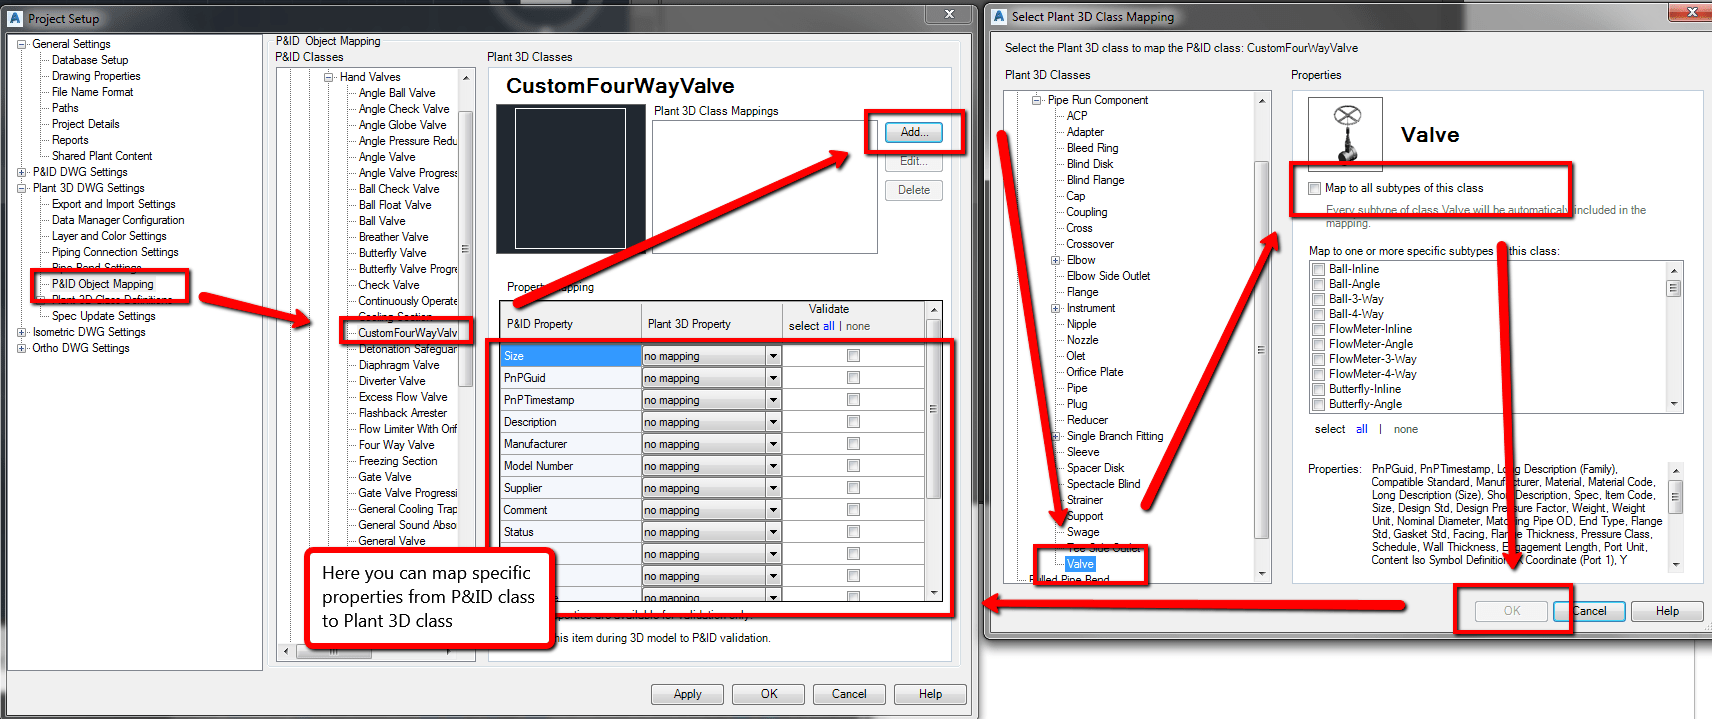Image resolution: width=1712 pixels, height=719 pixels.
Task: Click Cancel in Select Plant 3D Class Mapping
Action: click(x=1590, y=611)
